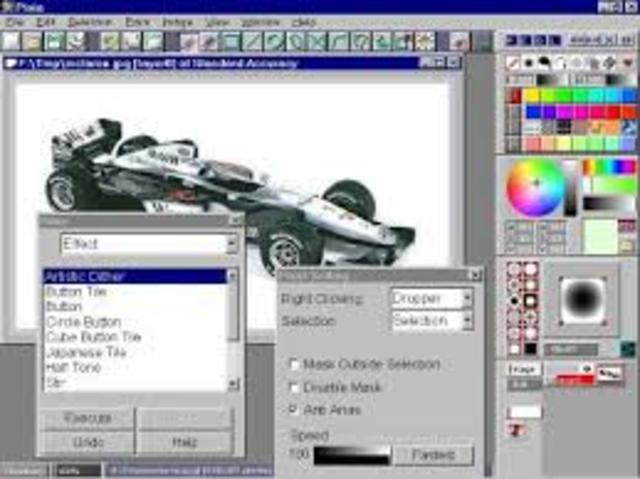This screenshot has width=640, height=479.
Task: Toggle the eye icon in the layer panel
Action: click(x=587, y=368)
